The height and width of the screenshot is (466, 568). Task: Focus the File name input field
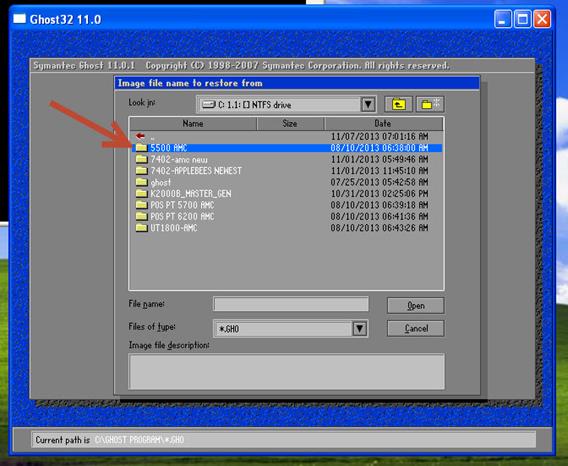tap(291, 304)
